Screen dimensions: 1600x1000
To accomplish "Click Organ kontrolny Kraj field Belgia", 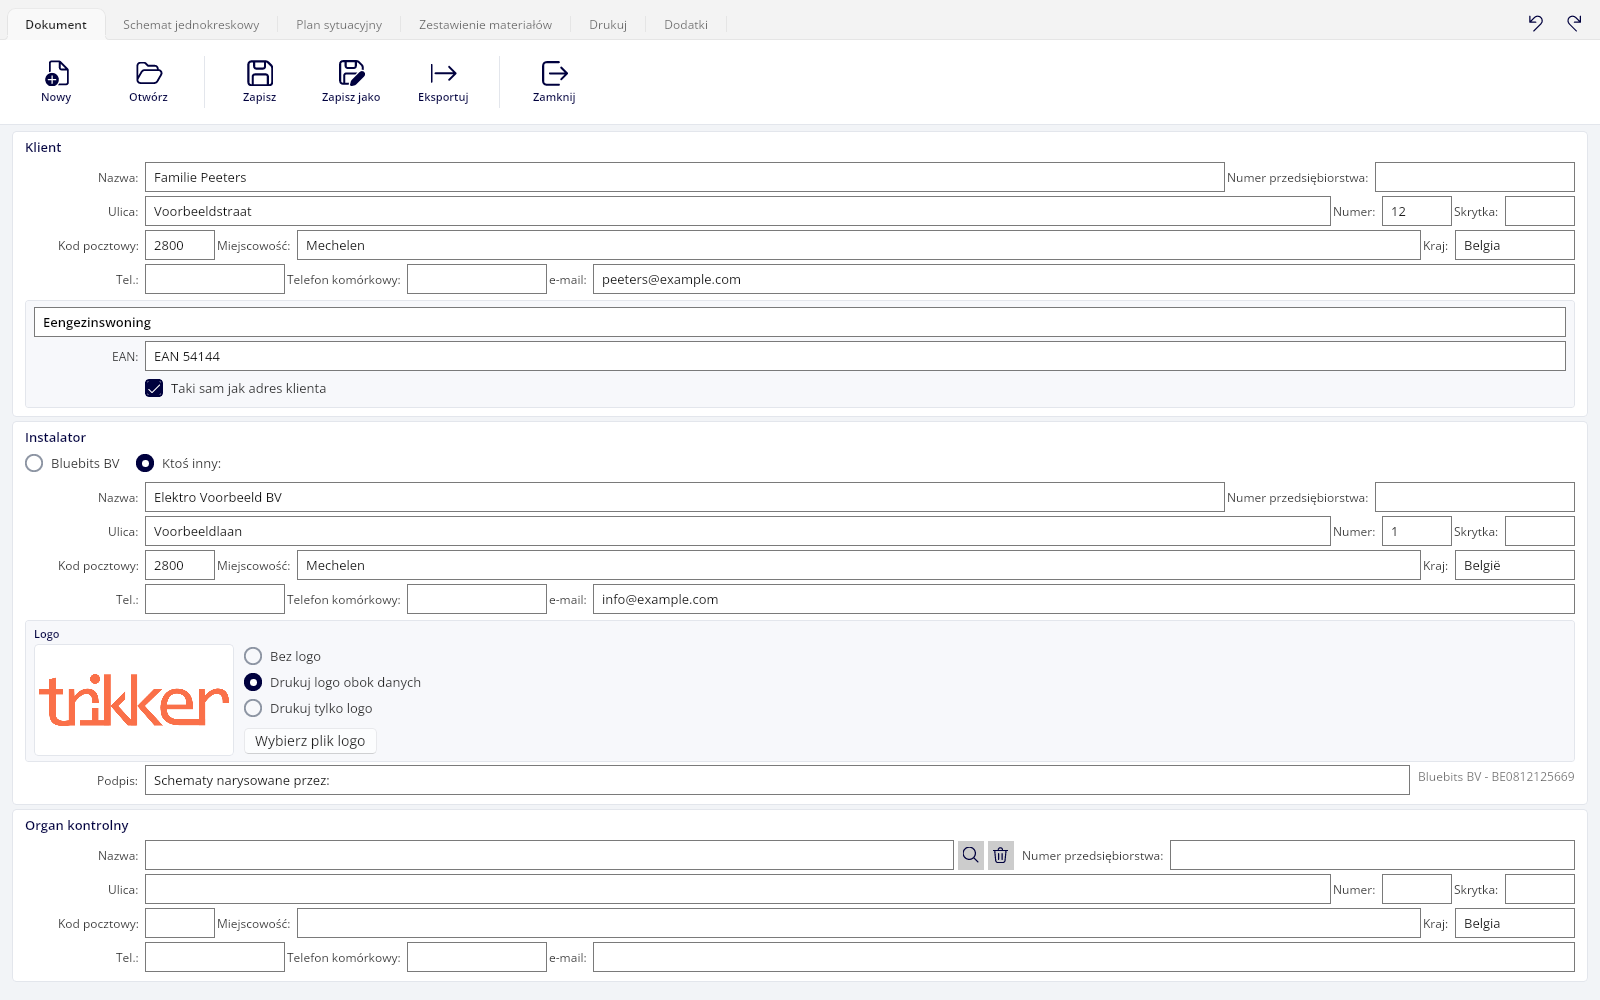I will (1515, 923).
